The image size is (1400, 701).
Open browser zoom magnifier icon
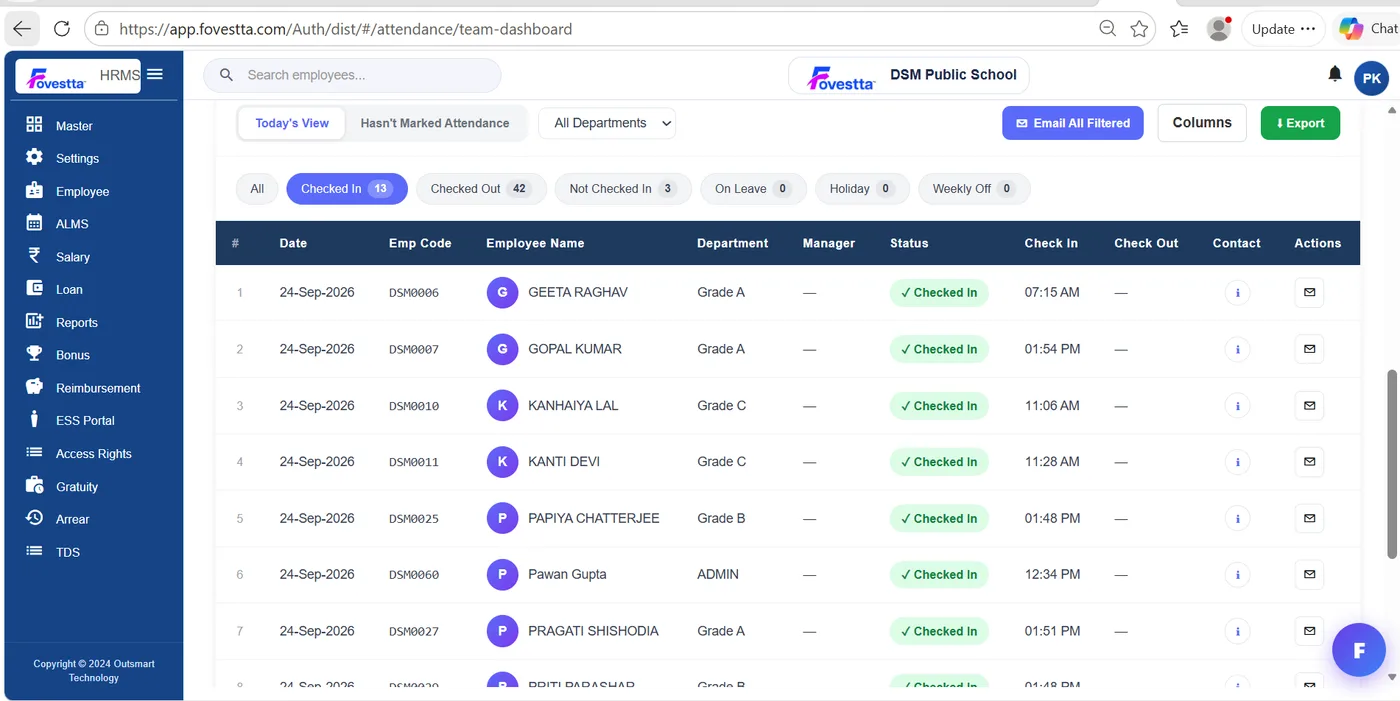click(x=1107, y=29)
